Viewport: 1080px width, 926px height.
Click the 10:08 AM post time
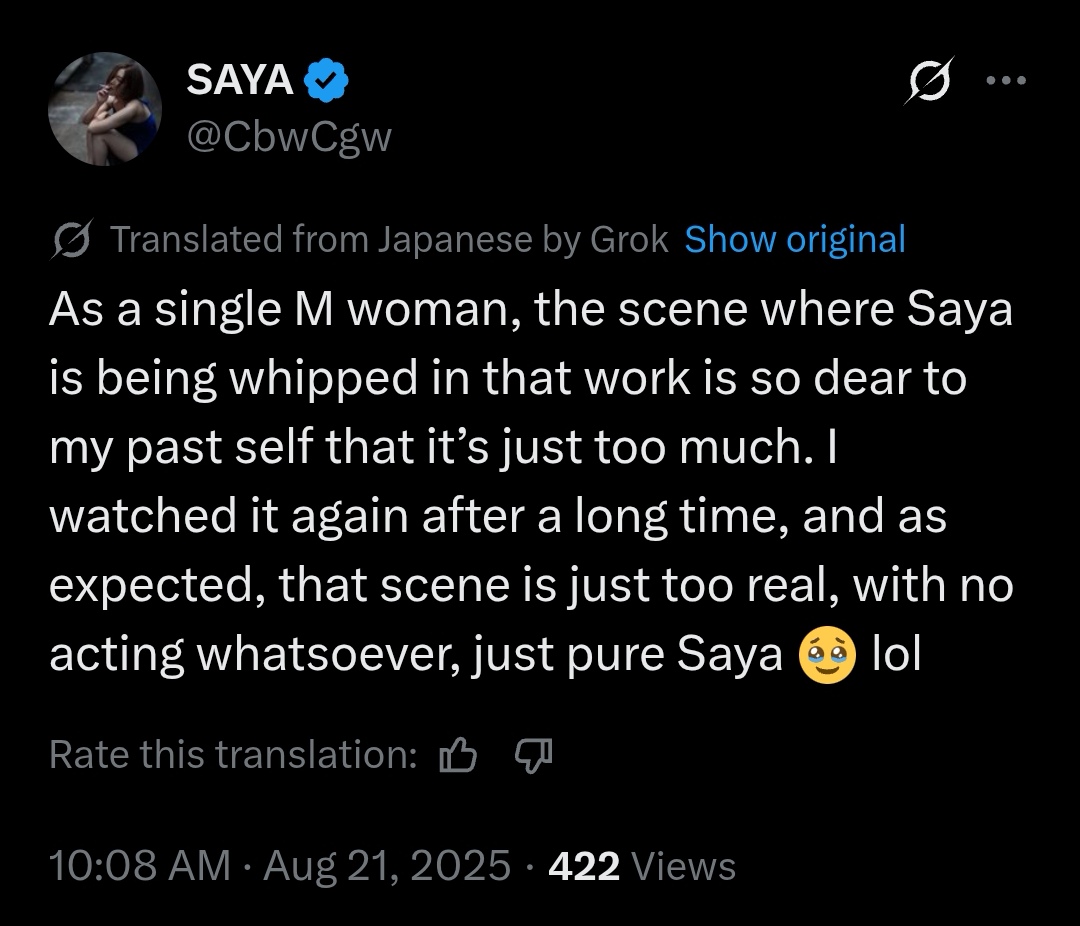140,866
